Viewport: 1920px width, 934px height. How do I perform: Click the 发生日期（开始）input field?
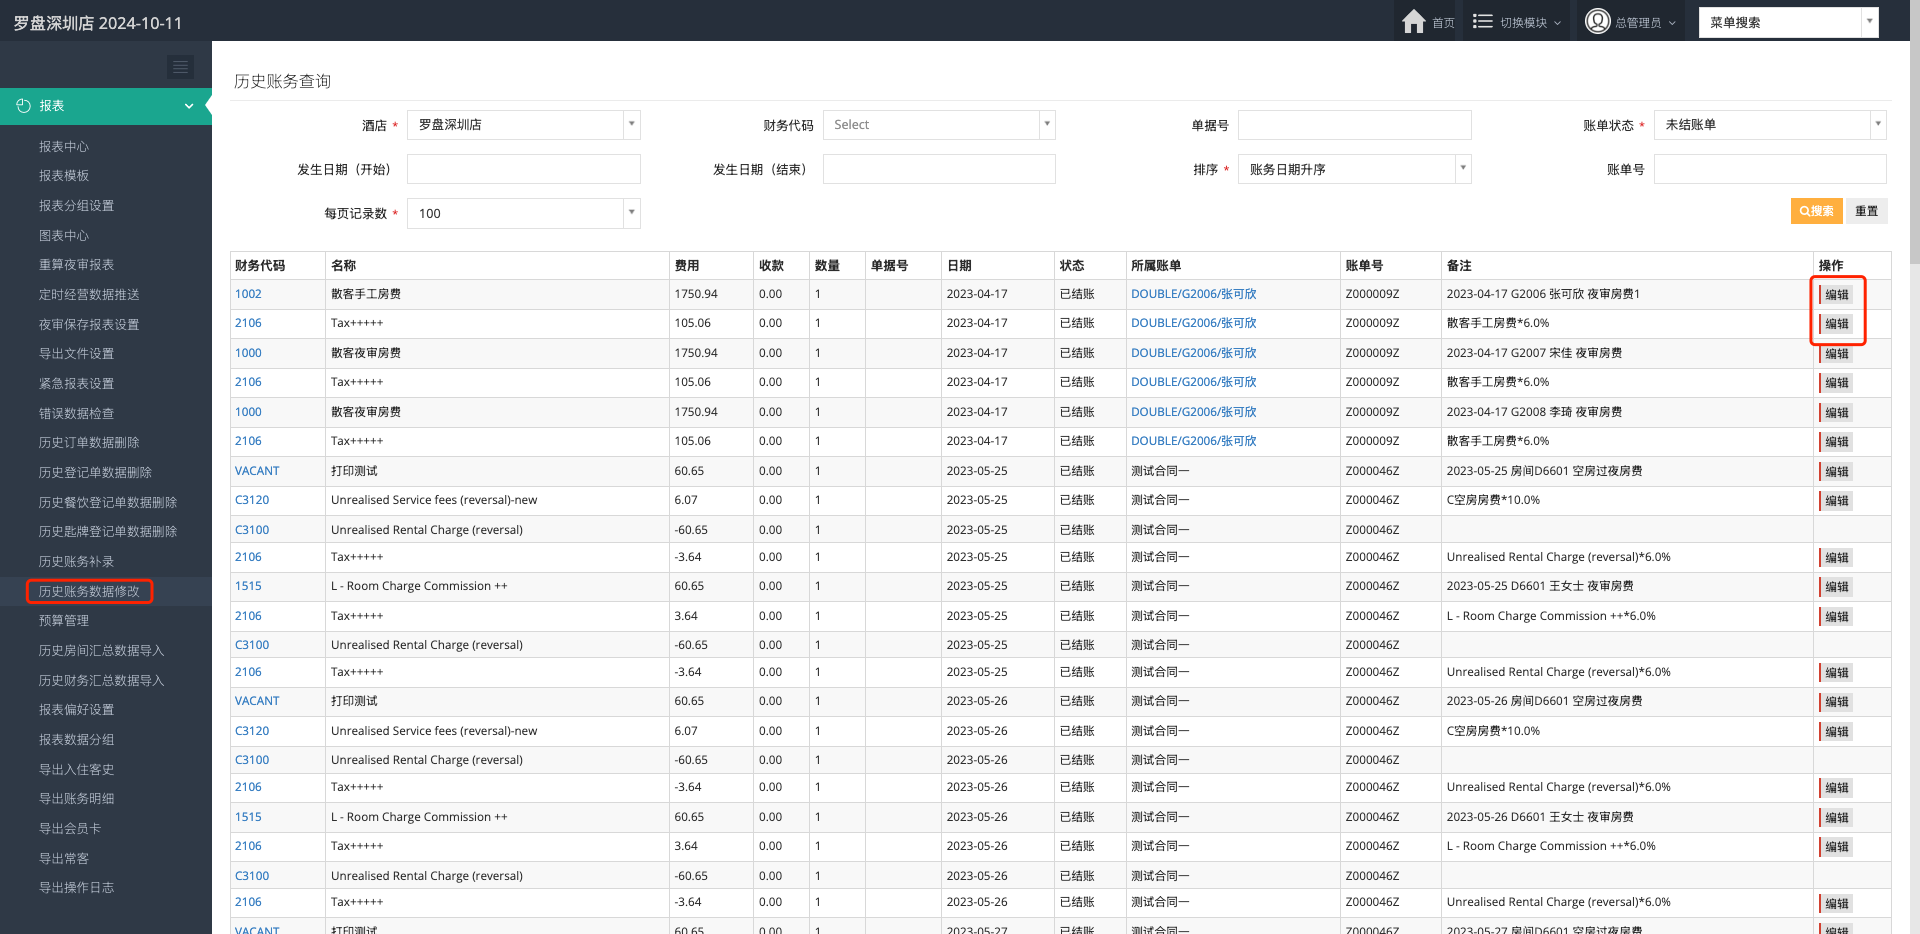pos(524,169)
